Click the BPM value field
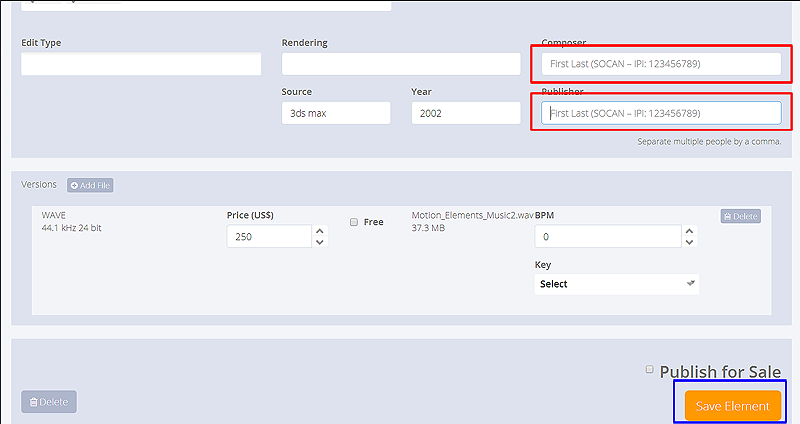The width and height of the screenshot is (800, 424). click(x=607, y=237)
